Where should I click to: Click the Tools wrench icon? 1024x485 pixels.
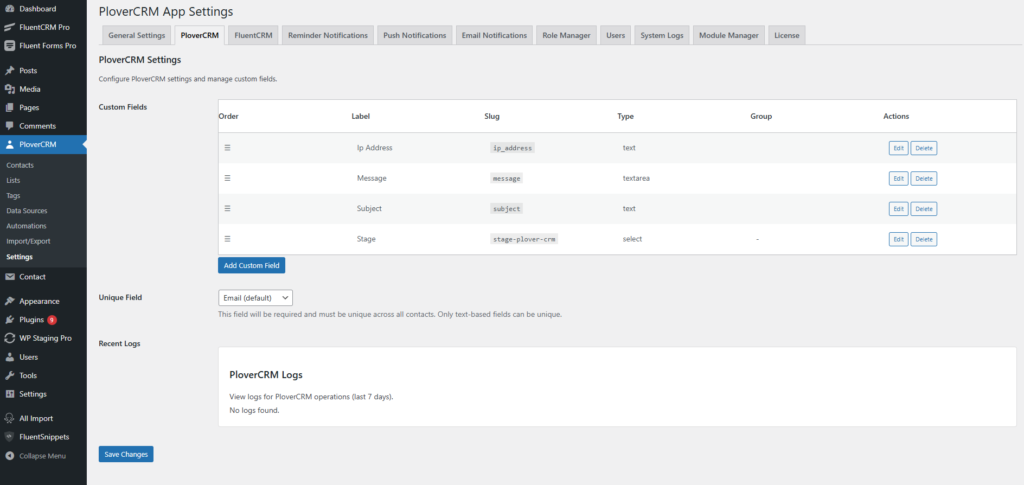9,375
